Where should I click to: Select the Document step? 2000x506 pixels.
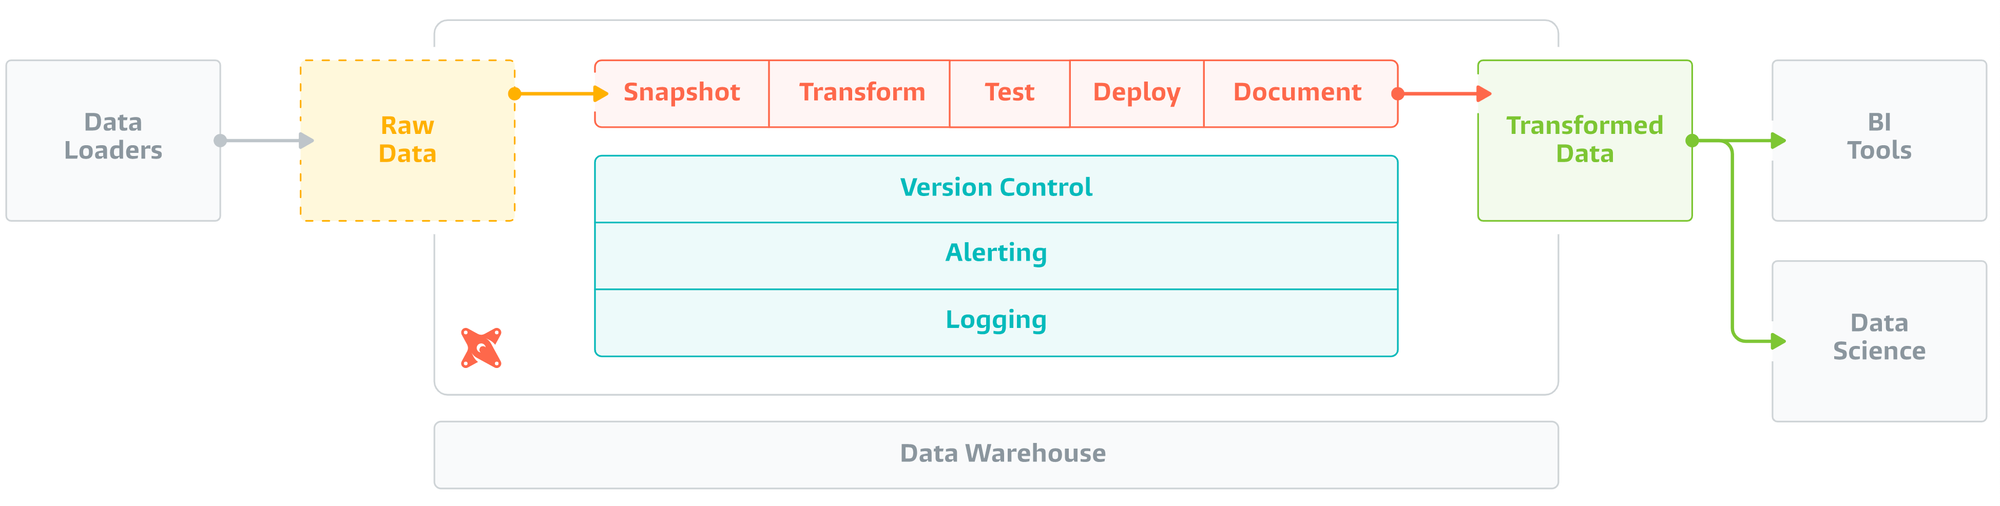tap(1301, 94)
